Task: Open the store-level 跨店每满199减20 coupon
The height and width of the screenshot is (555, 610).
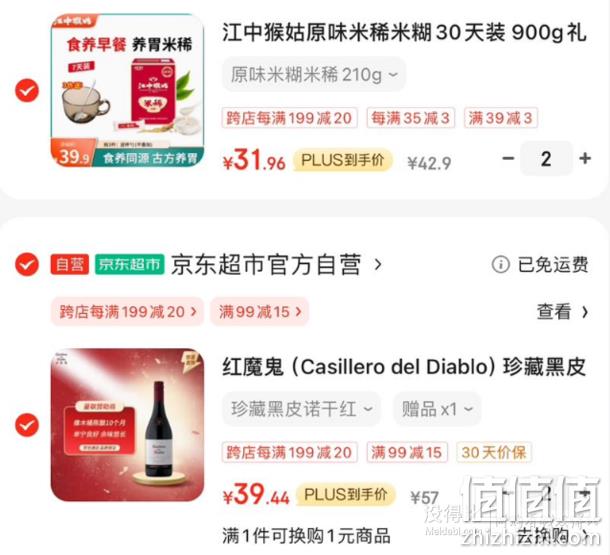Action: tap(127, 312)
